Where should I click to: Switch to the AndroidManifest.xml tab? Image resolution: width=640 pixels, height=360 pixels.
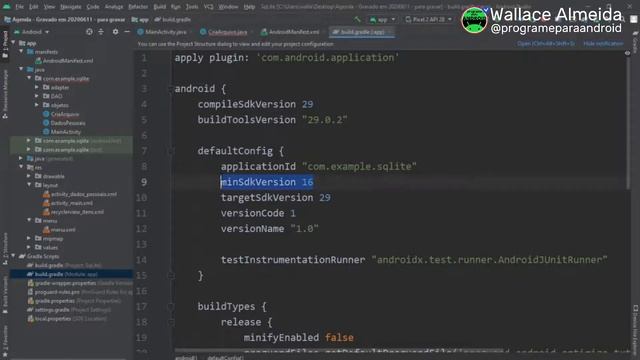point(290,32)
